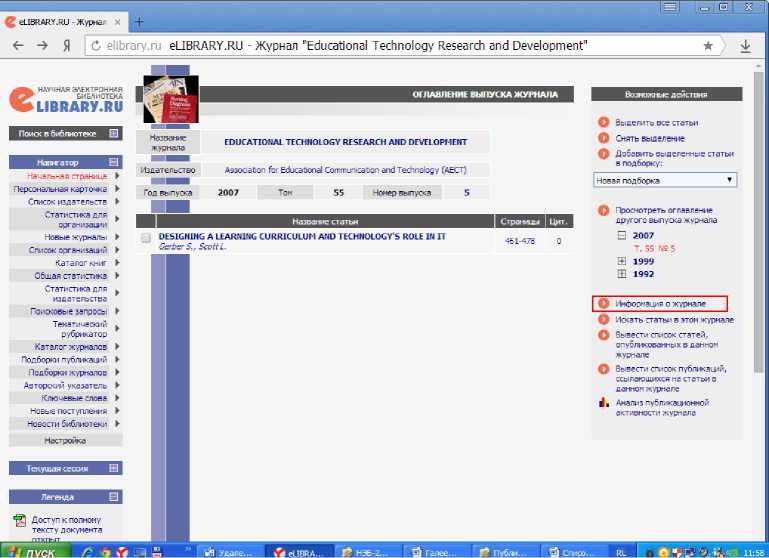The width and height of the screenshot is (769, 558).
Task: Click the orange icon beside 'Просмотреть оглавление'
Action: click(603, 210)
